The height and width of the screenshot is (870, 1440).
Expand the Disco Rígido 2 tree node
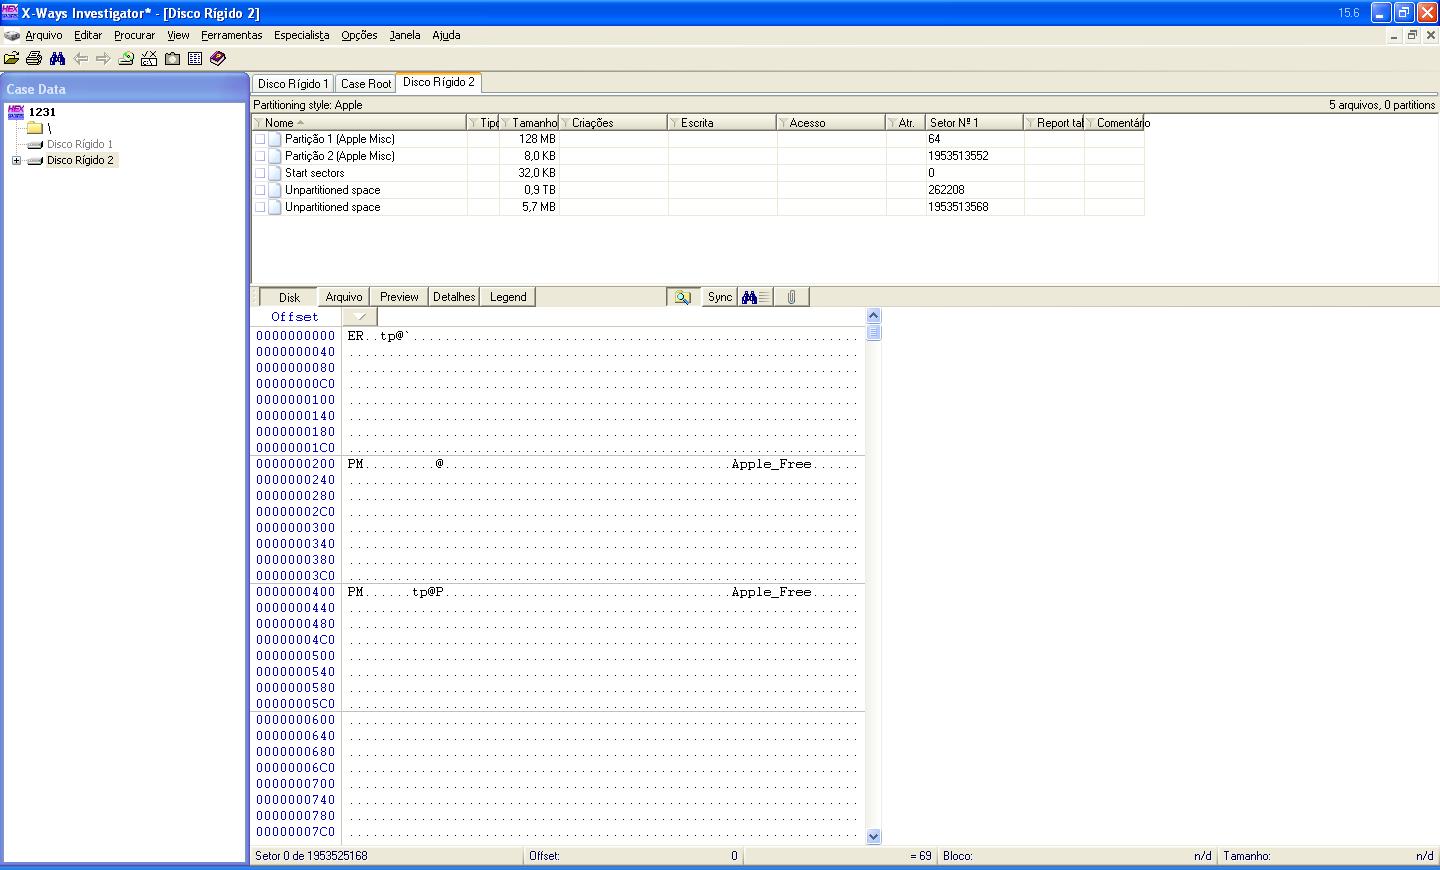[16, 160]
